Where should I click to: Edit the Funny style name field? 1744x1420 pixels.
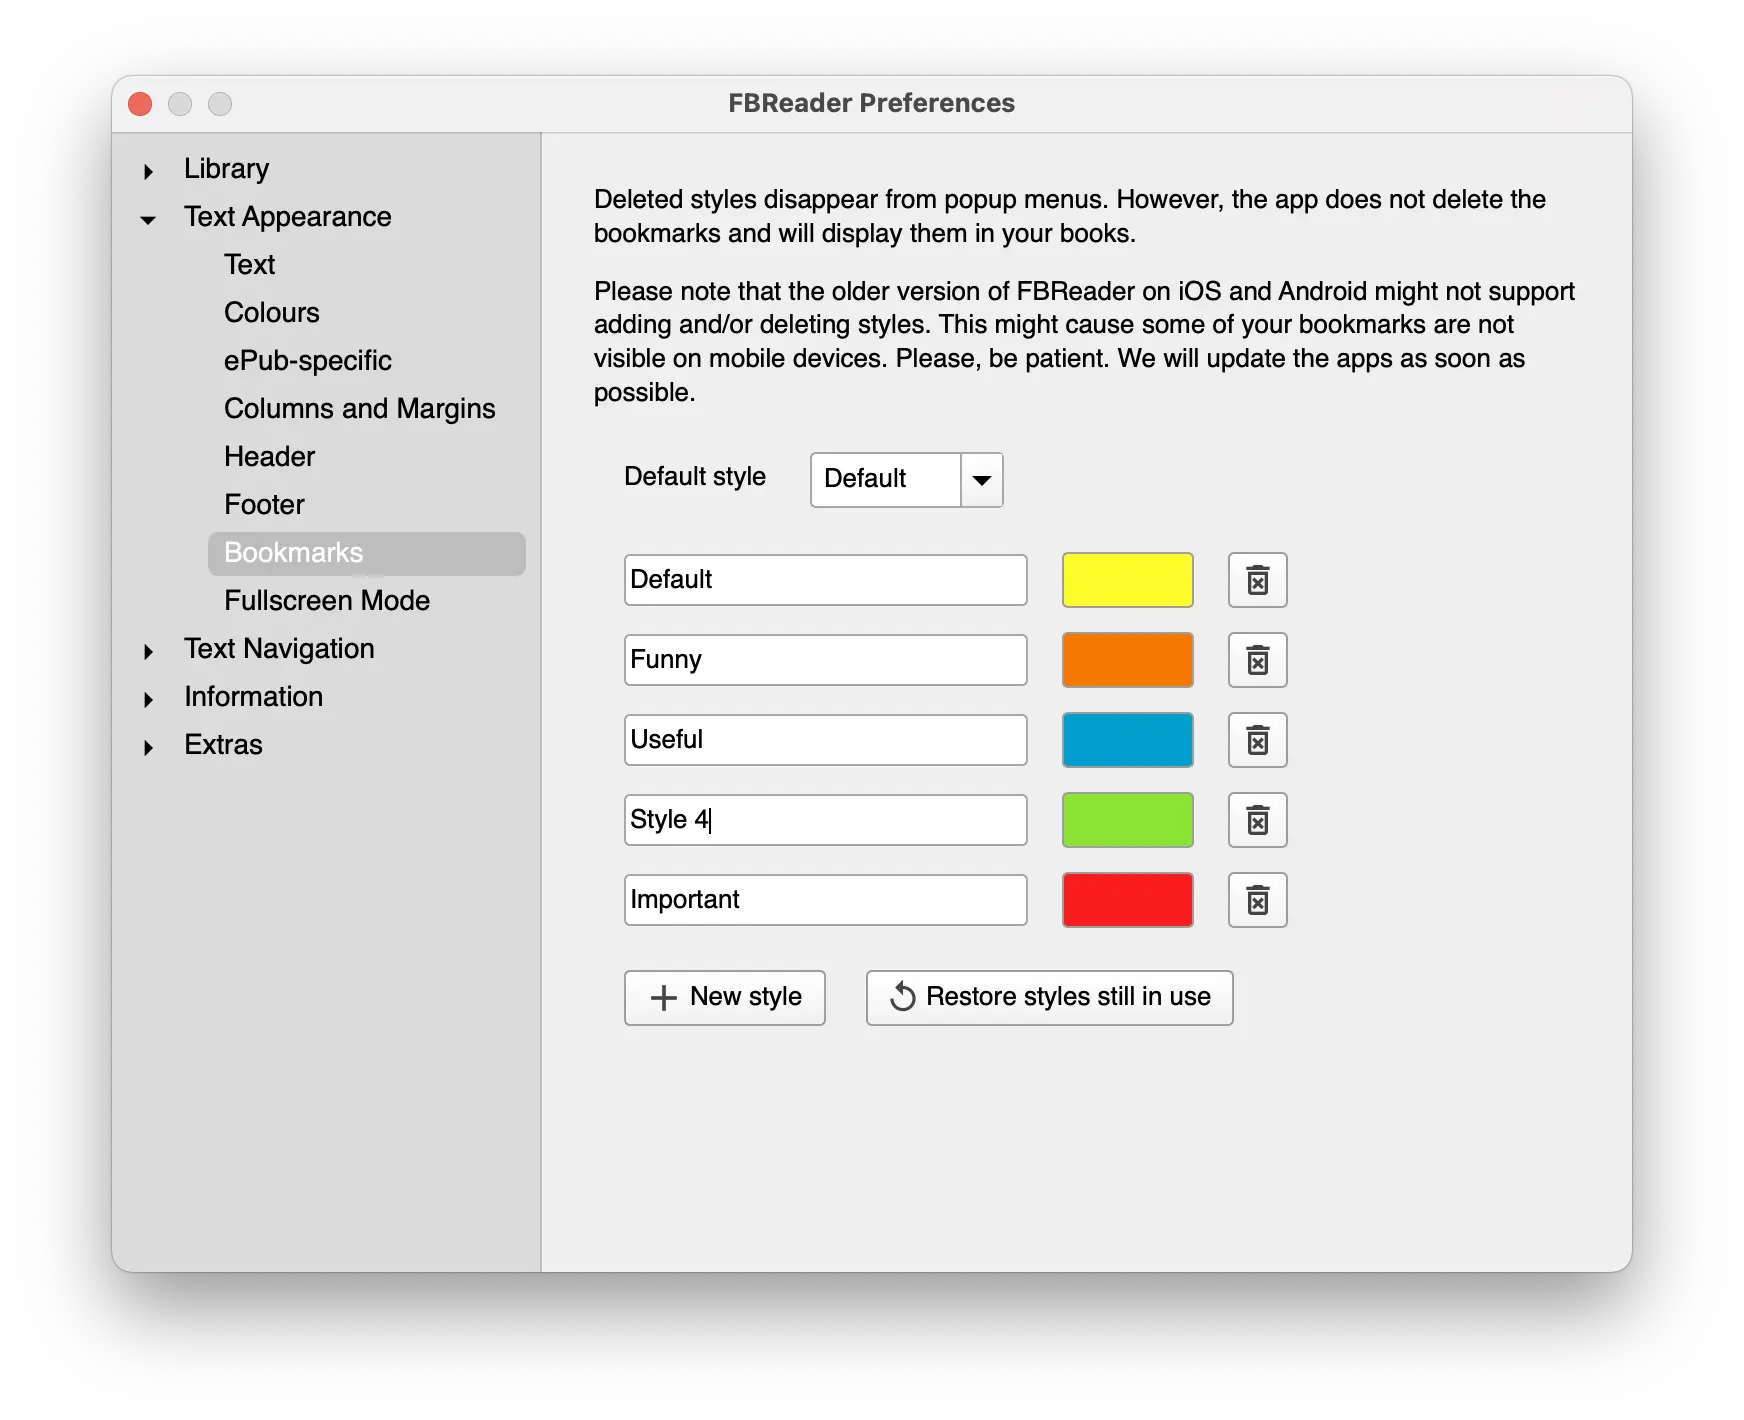825,660
